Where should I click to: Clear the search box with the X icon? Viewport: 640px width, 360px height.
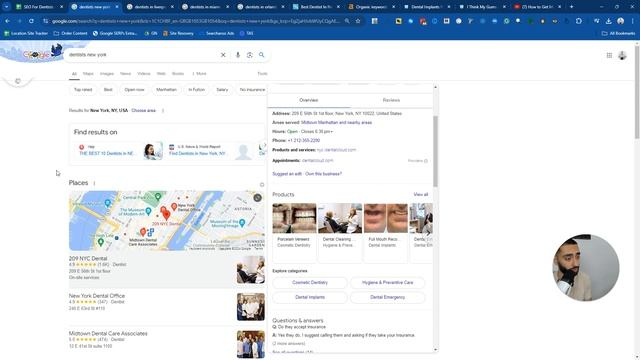(223, 55)
